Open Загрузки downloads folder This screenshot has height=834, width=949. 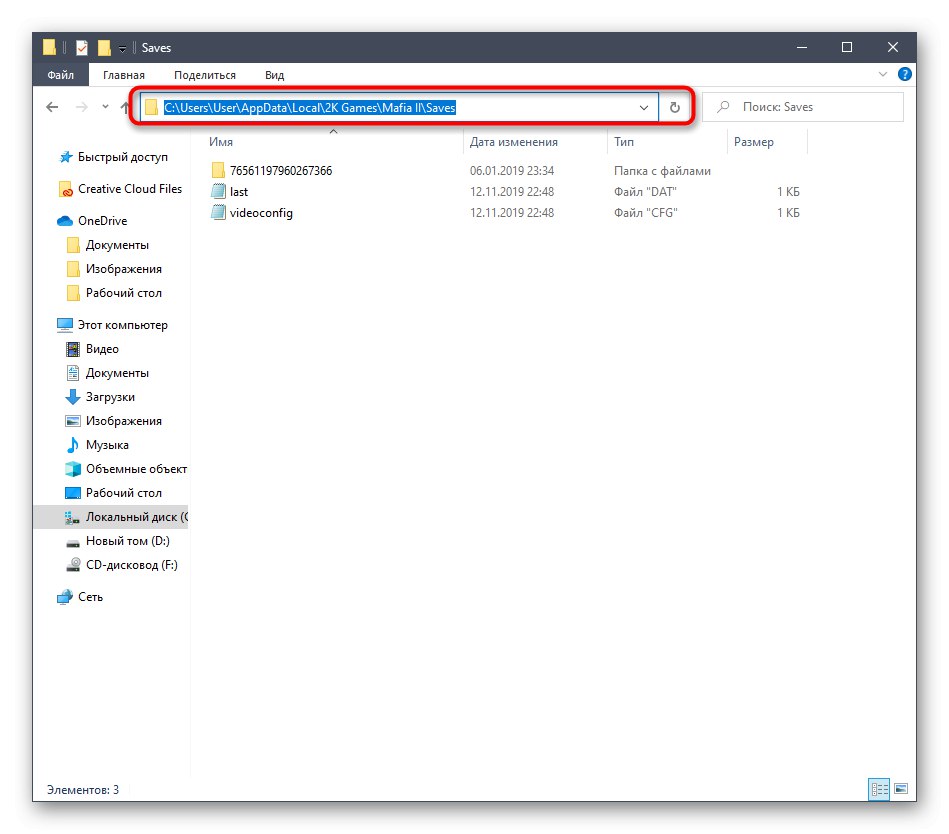pyautogui.click(x=110, y=397)
